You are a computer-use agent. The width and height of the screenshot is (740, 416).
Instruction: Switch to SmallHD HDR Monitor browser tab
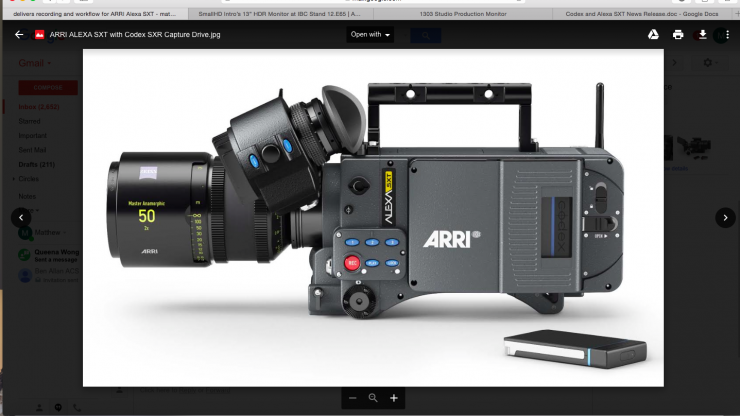276,15
